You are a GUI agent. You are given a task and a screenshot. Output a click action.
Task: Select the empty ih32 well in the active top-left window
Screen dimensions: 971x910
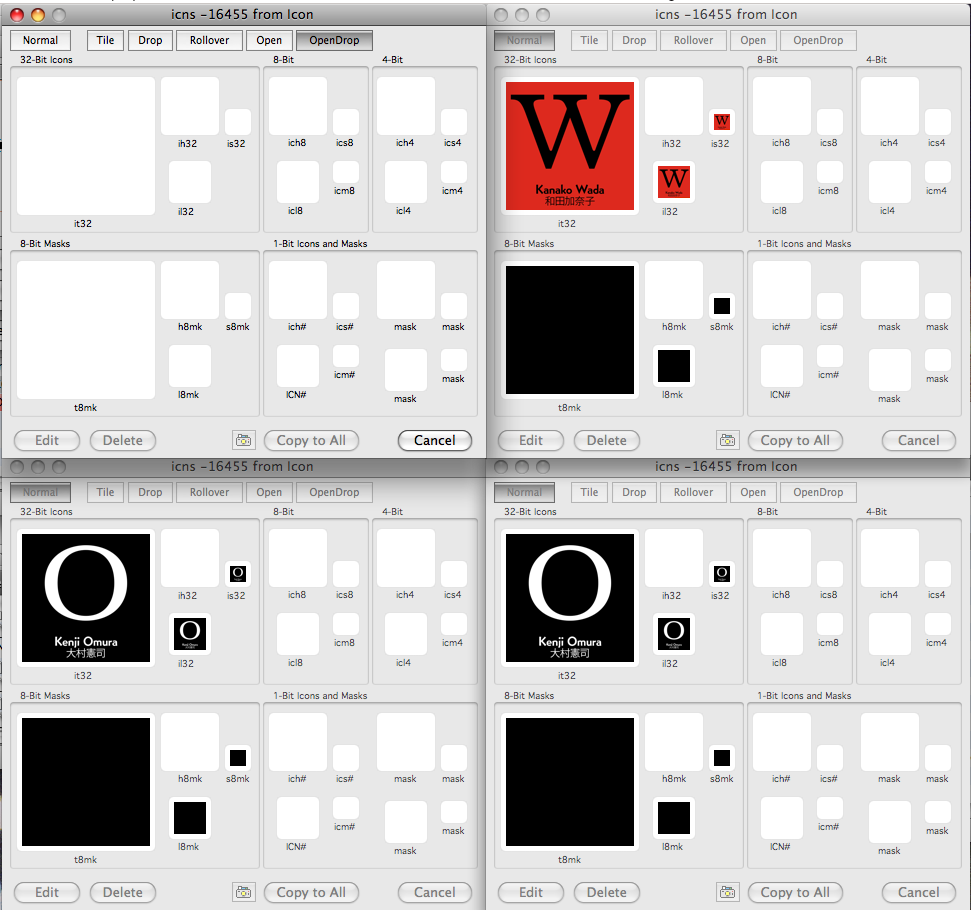click(189, 106)
